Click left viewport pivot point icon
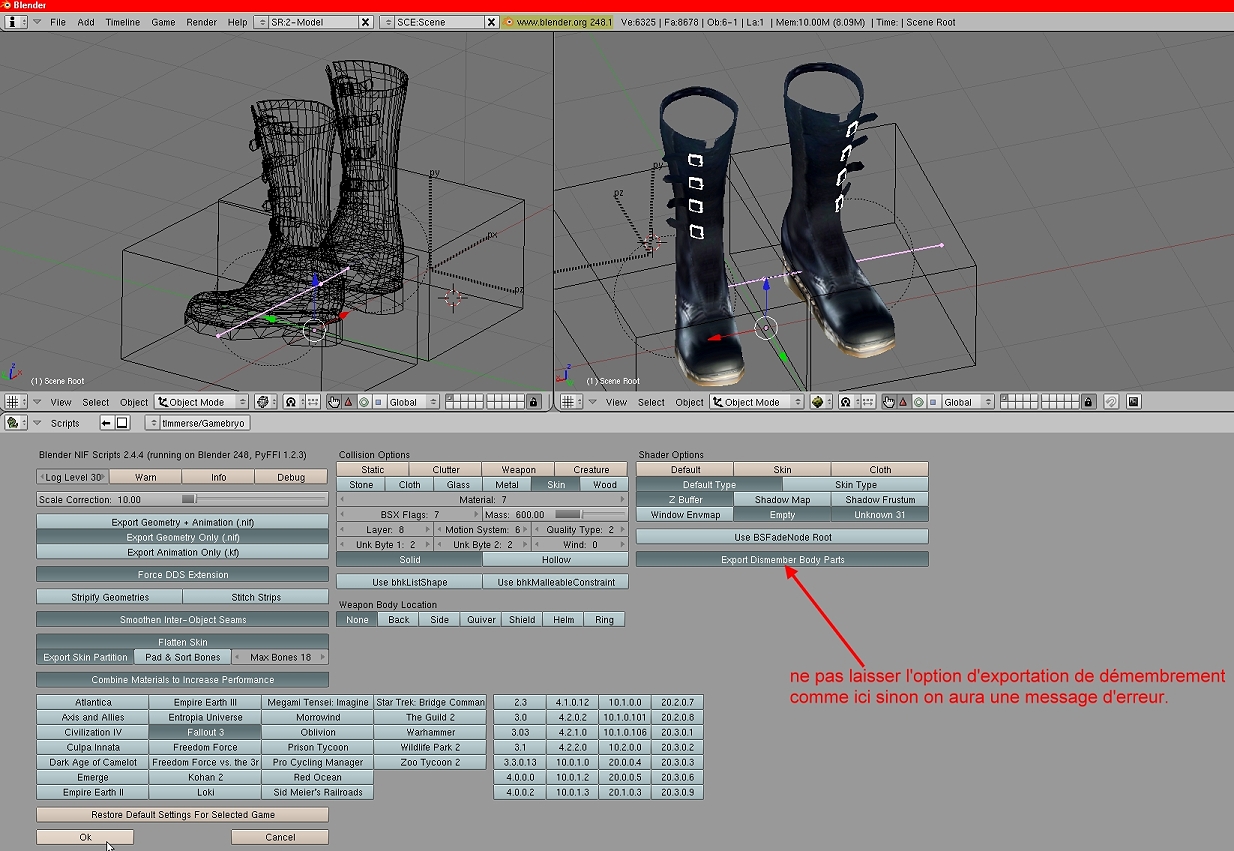1234x851 pixels. point(293,402)
